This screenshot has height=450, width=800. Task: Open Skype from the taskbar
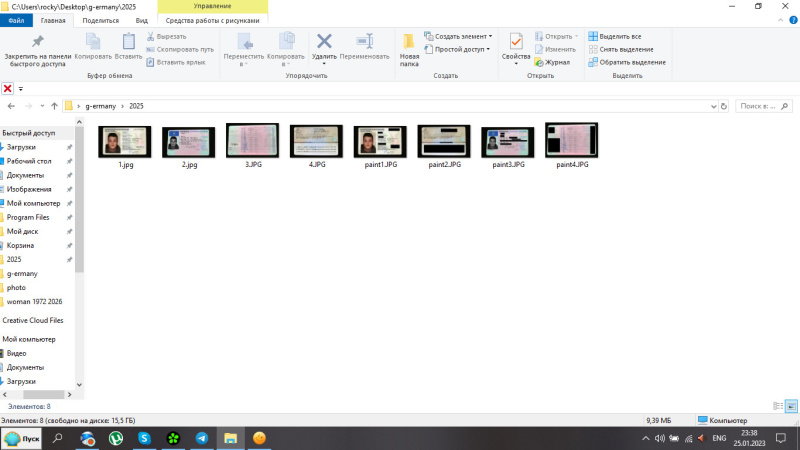click(144, 438)
